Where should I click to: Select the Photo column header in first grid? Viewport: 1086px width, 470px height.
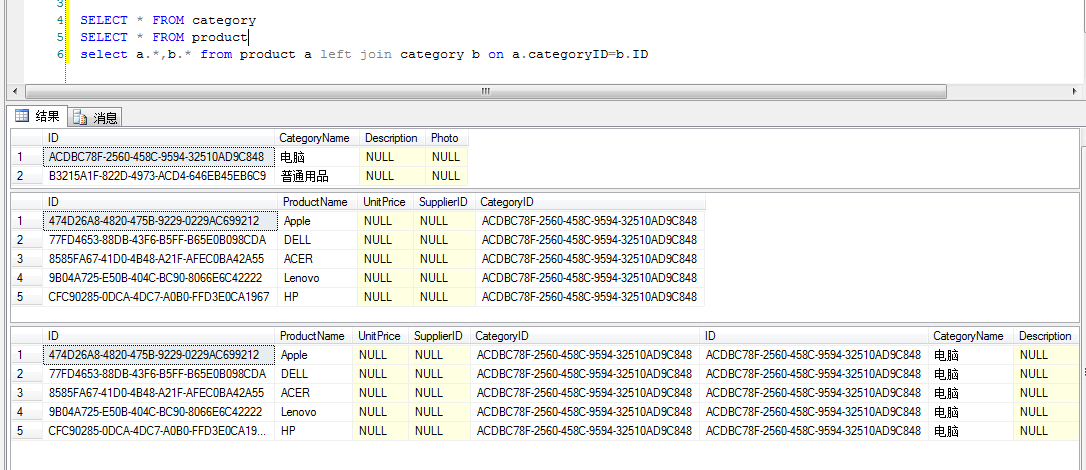click(444, 138)
